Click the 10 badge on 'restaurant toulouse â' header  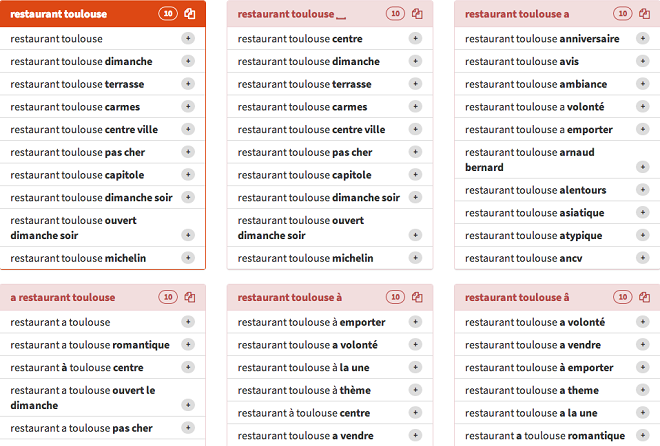pos(623,297)
